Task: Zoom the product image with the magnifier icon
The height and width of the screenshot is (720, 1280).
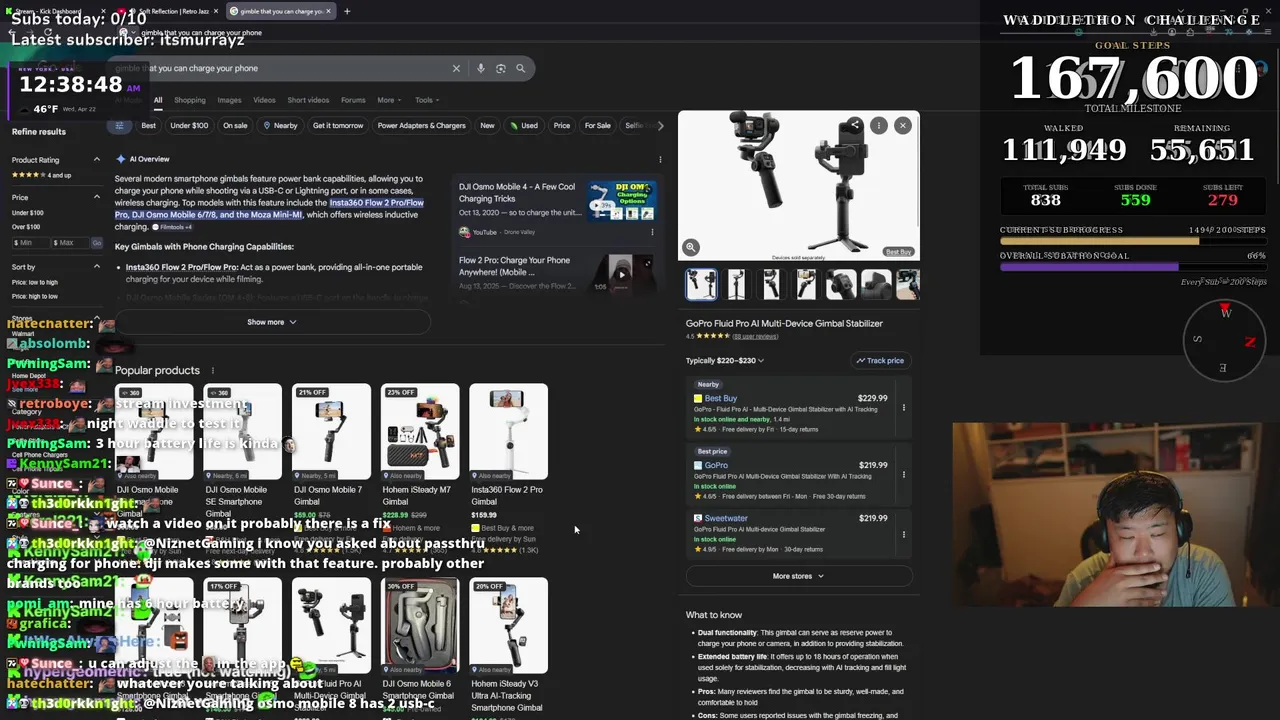Action: [x=690, y=247]
